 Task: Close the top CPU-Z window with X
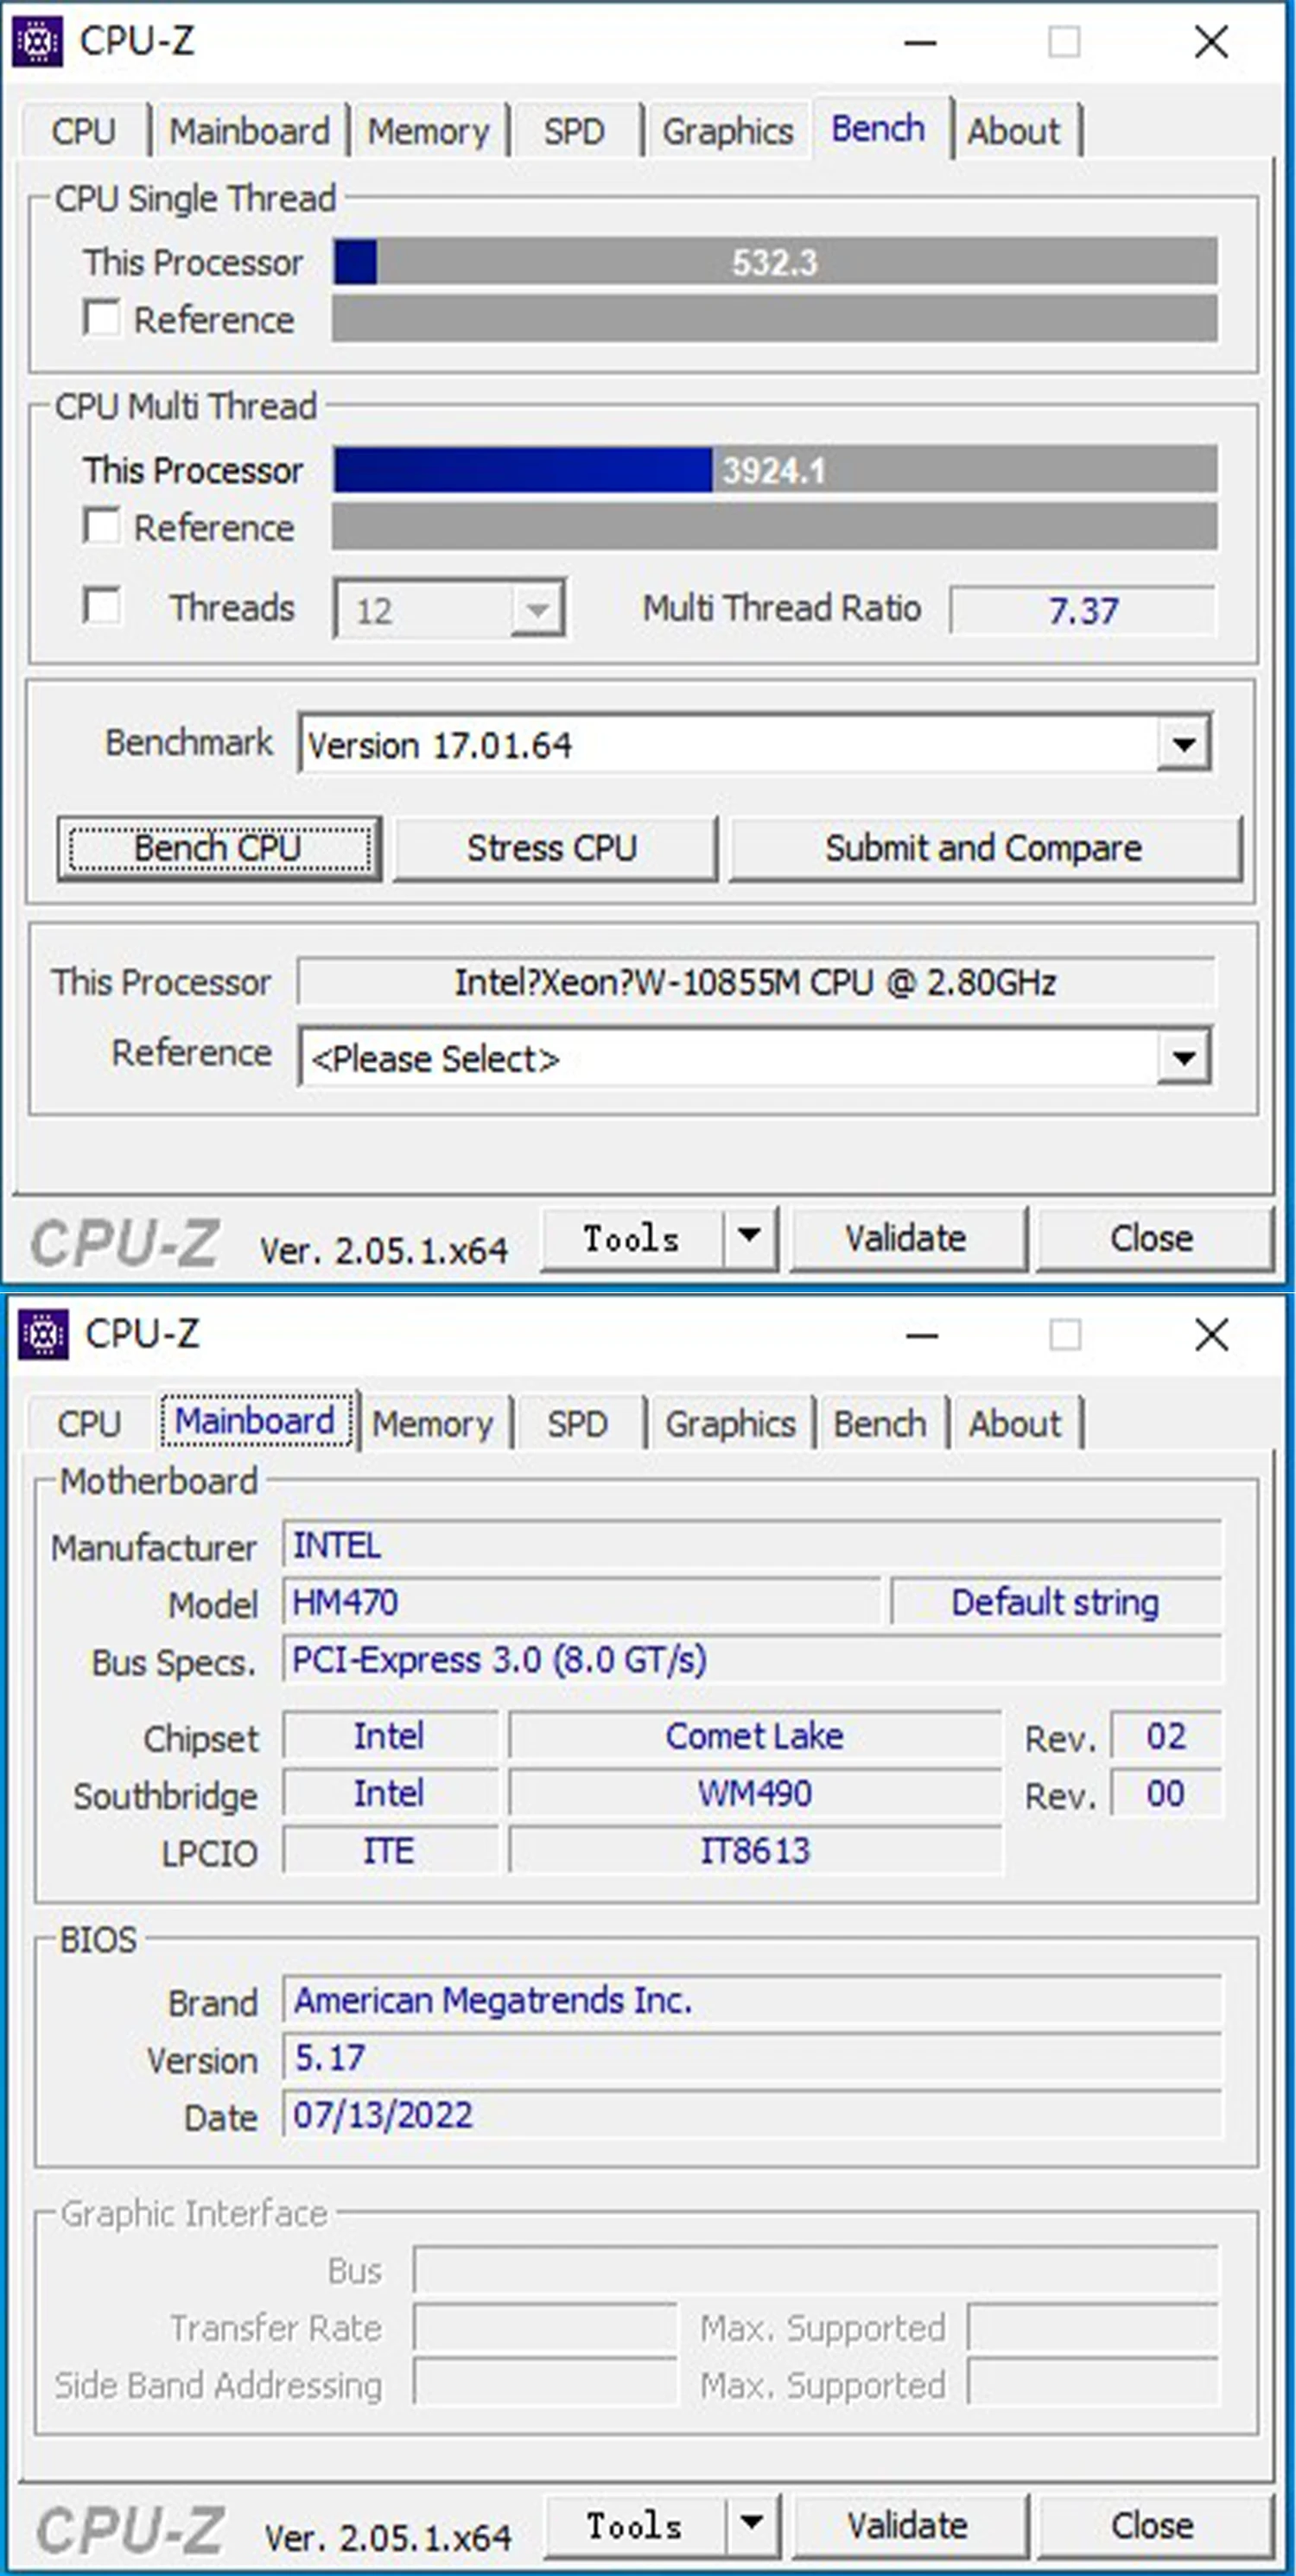click(x=1211, y=42)
